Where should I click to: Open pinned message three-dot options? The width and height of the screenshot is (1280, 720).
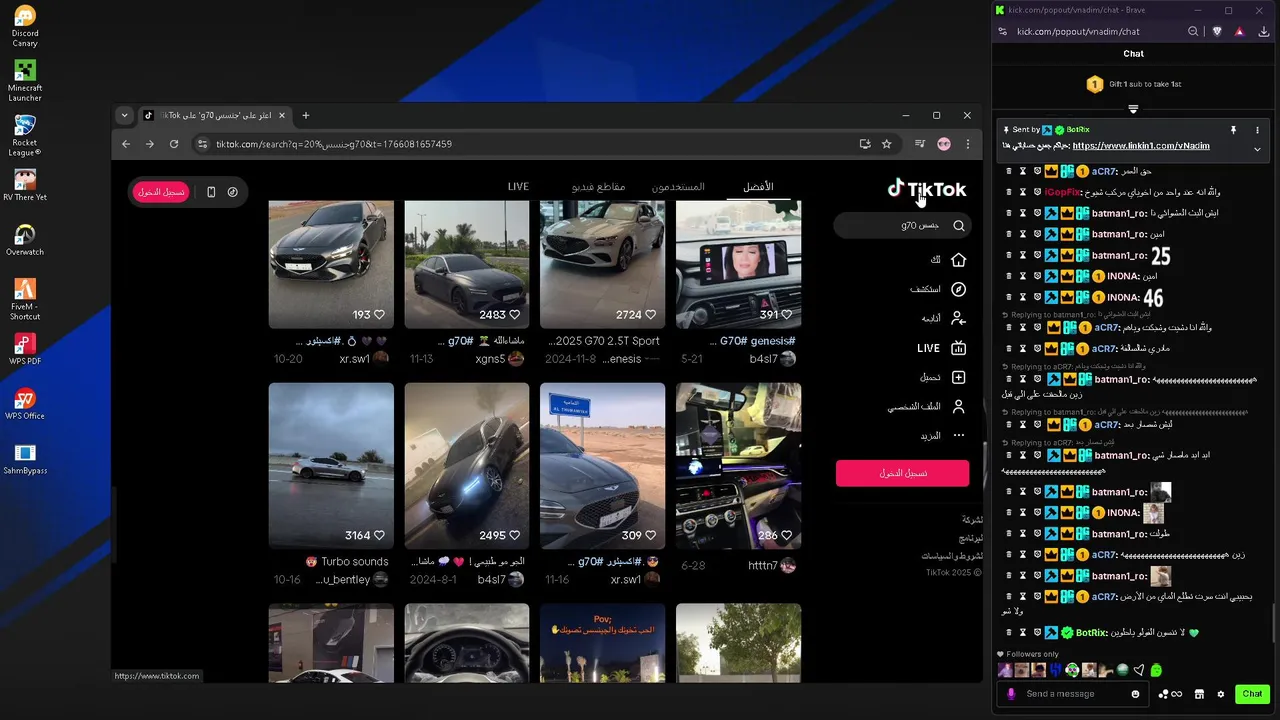(1257, 130)
